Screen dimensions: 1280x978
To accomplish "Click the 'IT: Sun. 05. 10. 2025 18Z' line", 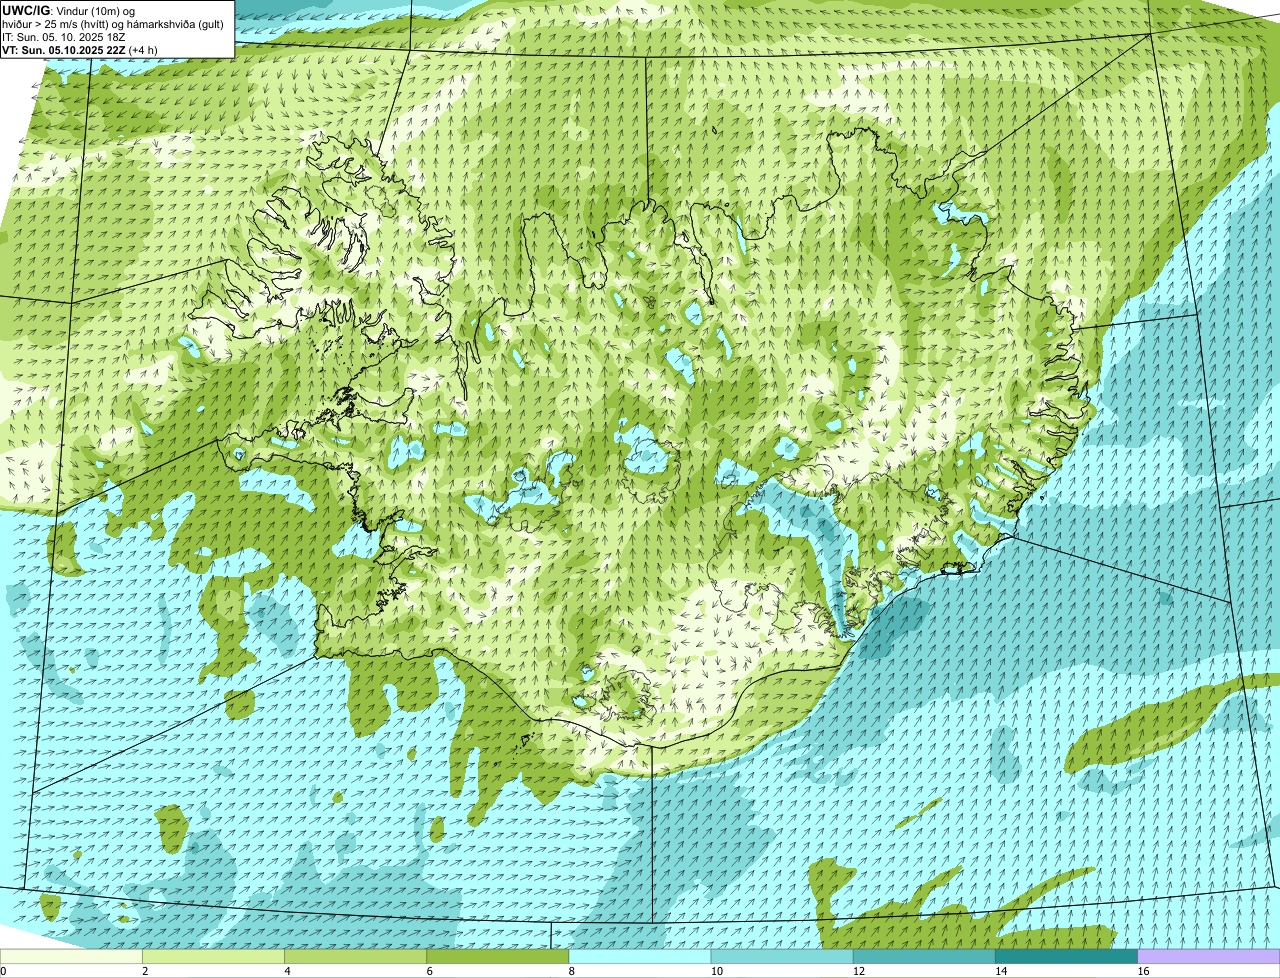I will pyautogui.click(x=64, y=36).
